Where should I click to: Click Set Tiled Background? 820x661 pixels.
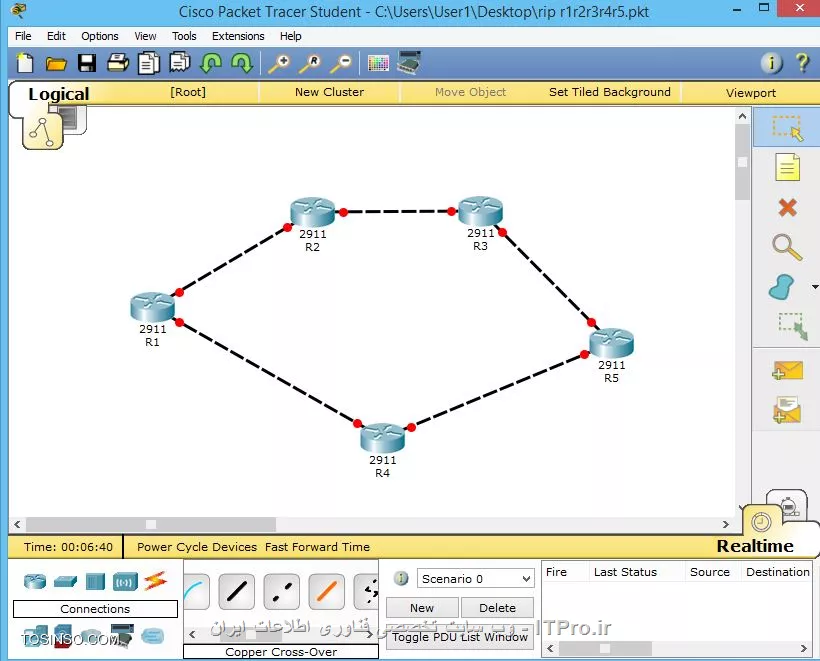click(609, 92)
